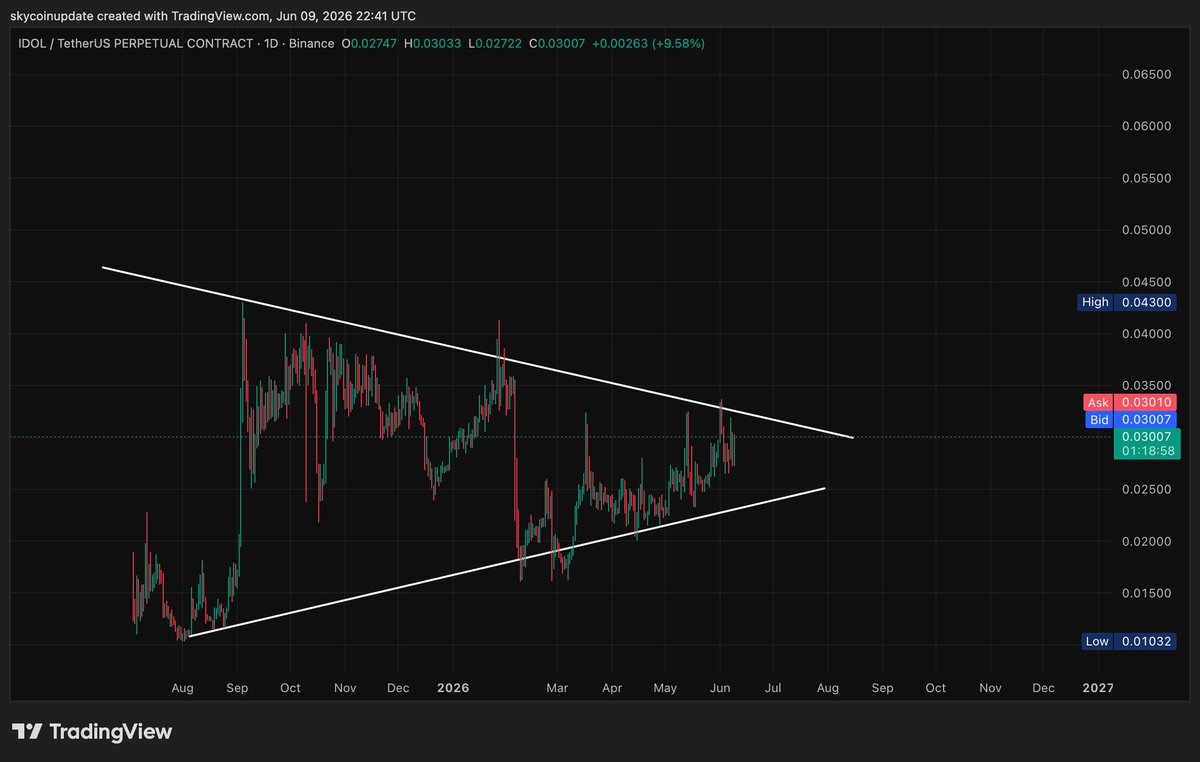1200x762 pixels.
Task: Click the 2027 year label on time axis
Action: [x=1098, y=688]
